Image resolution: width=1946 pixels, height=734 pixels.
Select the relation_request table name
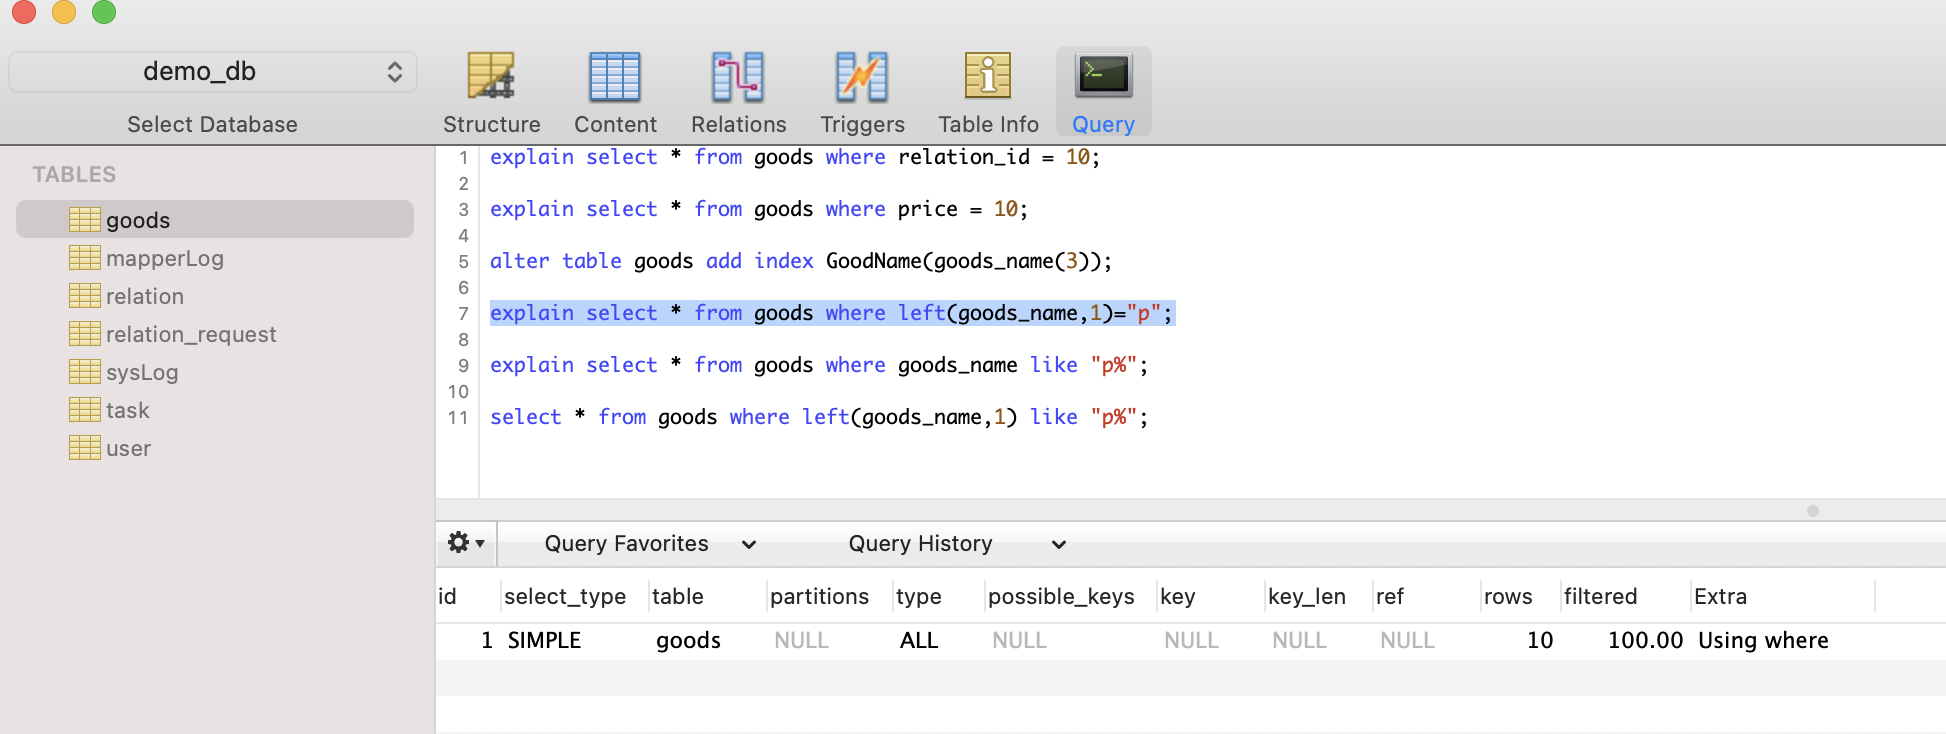pyautogui.click(x=191, y=334)
